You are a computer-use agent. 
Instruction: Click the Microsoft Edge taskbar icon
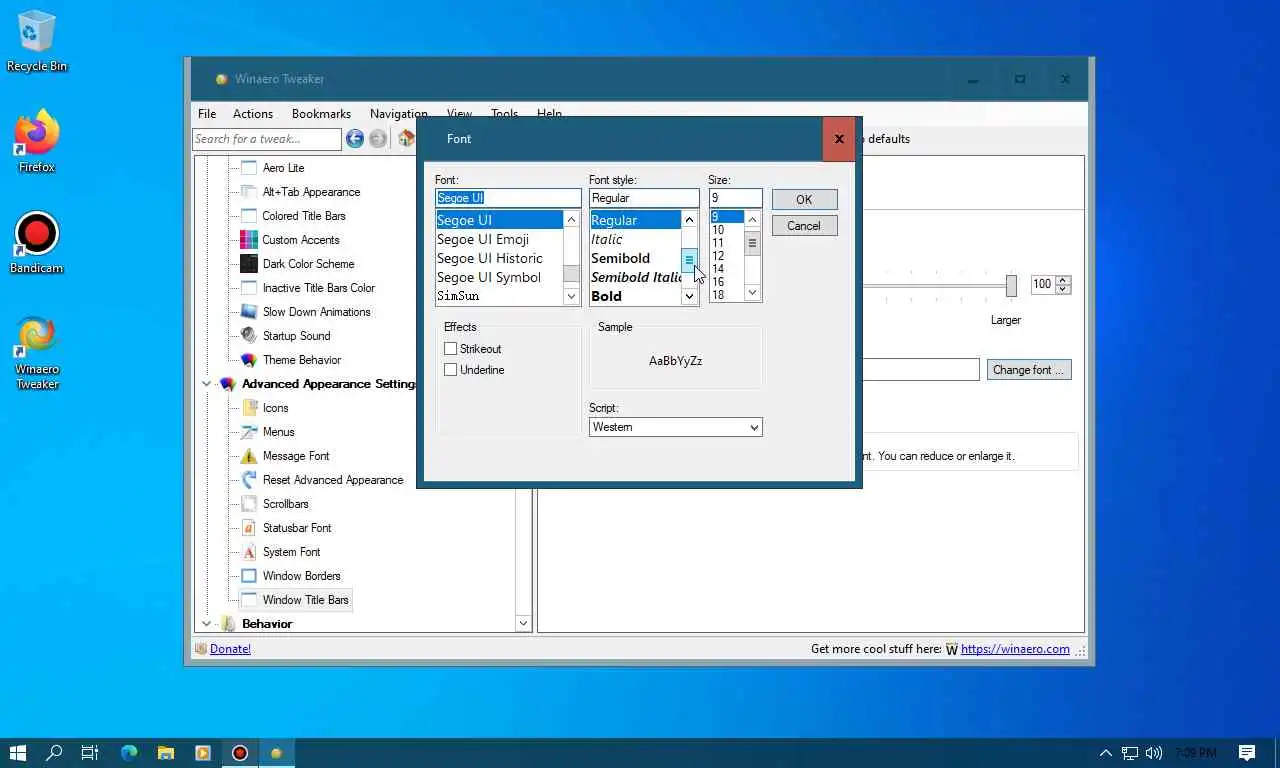click(129, 753)
